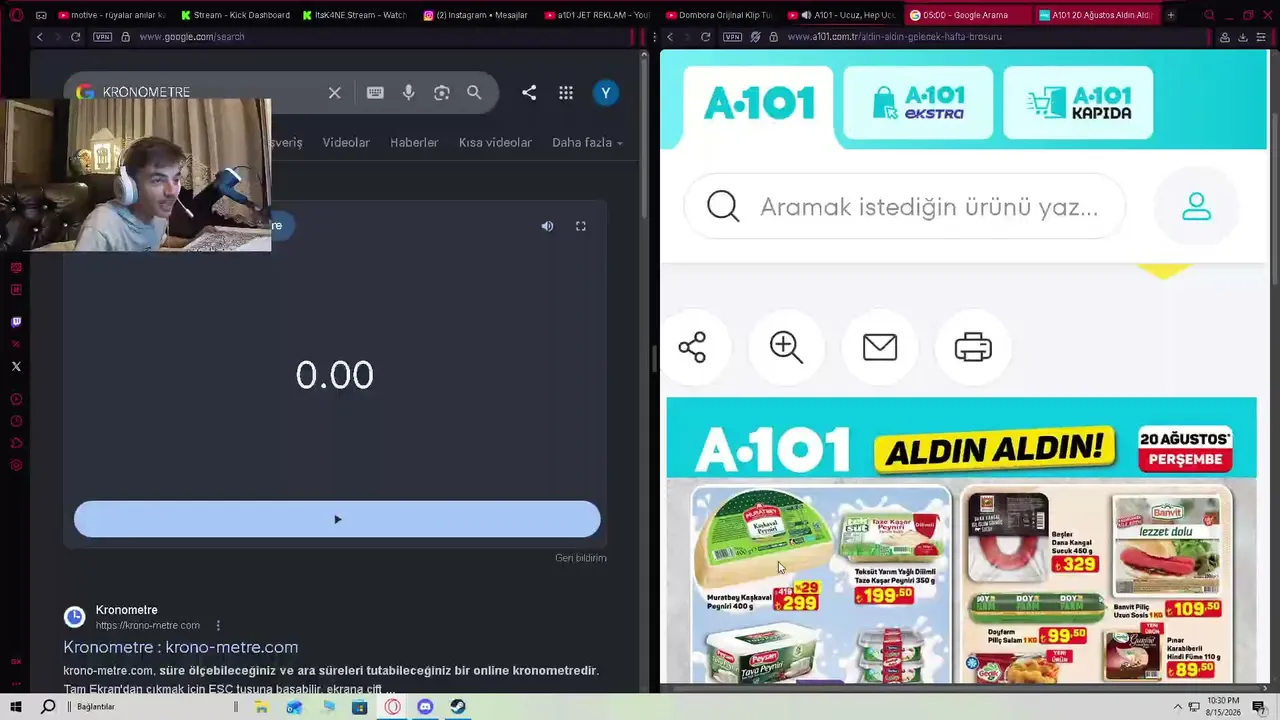Click the share icon on Google page
Screen dimensions: 1280x720
(529, 93)
